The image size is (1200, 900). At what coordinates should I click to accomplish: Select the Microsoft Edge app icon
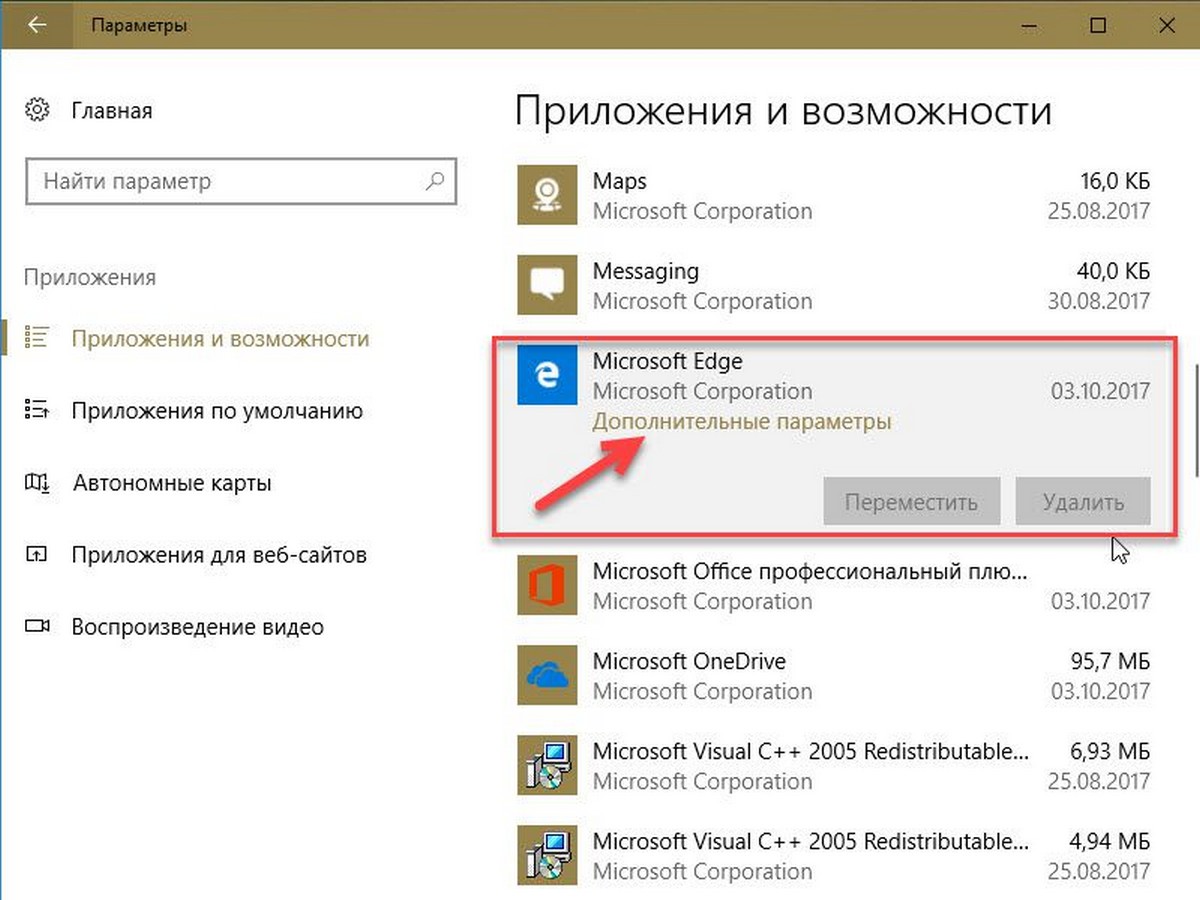pos(546,375)
